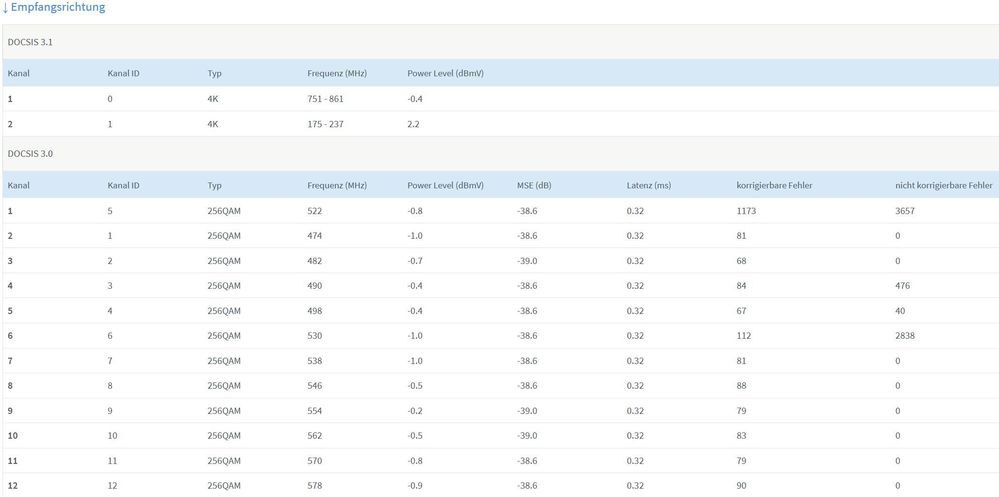Select the frequency value 474

coord(315,236)
